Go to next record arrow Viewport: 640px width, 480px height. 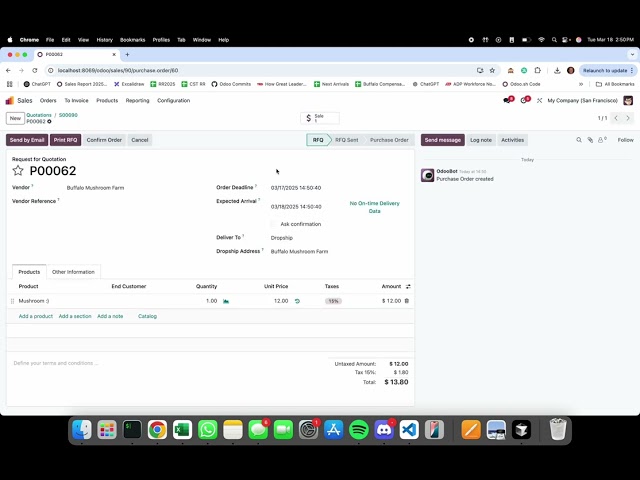pos(628,118)
